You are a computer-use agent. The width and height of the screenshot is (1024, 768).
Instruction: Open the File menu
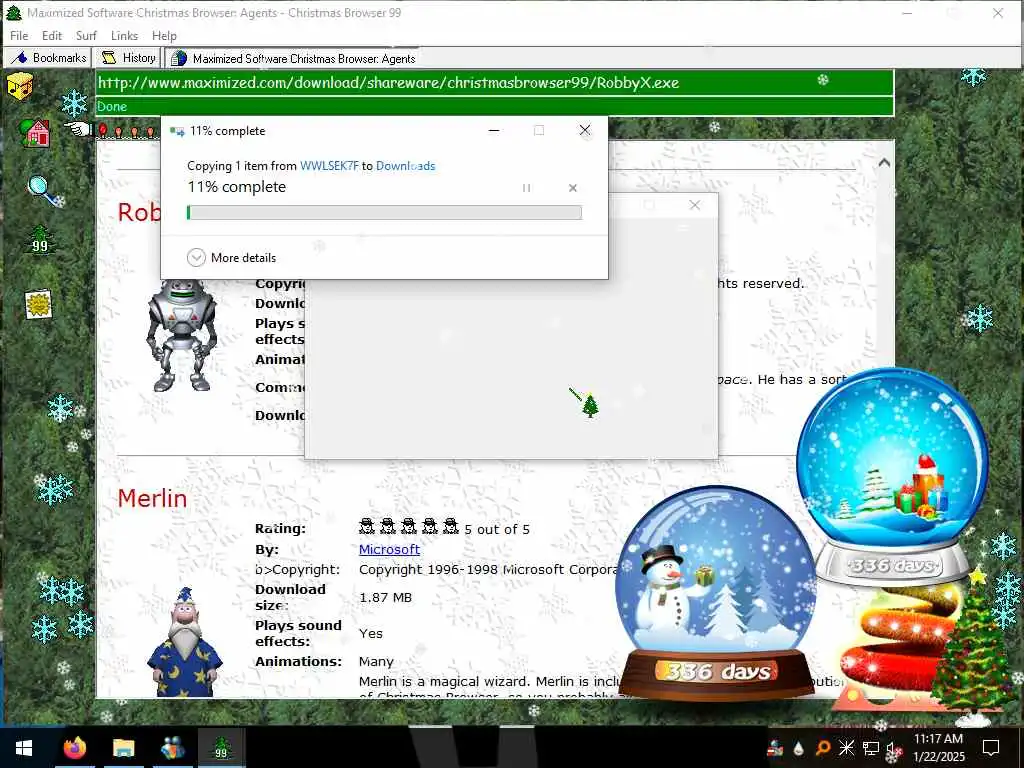pos(19,36)
